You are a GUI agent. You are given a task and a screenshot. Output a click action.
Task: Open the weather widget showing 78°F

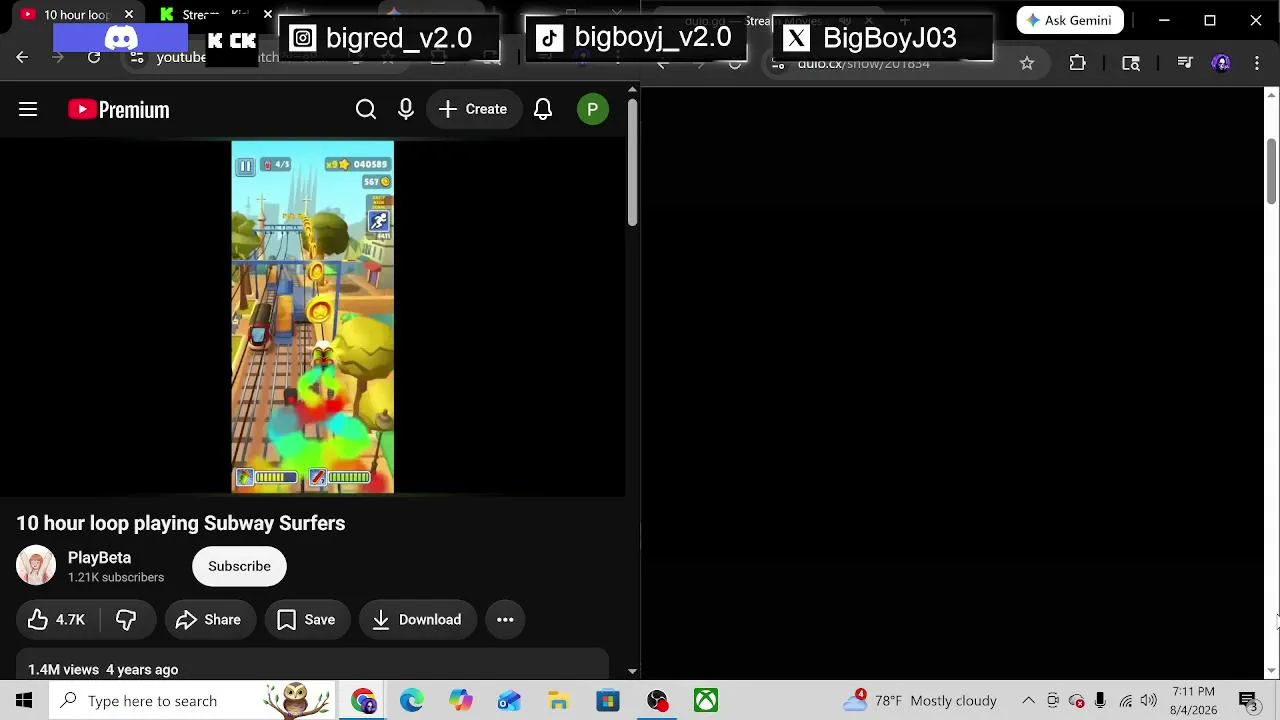(x=920, y=701)
